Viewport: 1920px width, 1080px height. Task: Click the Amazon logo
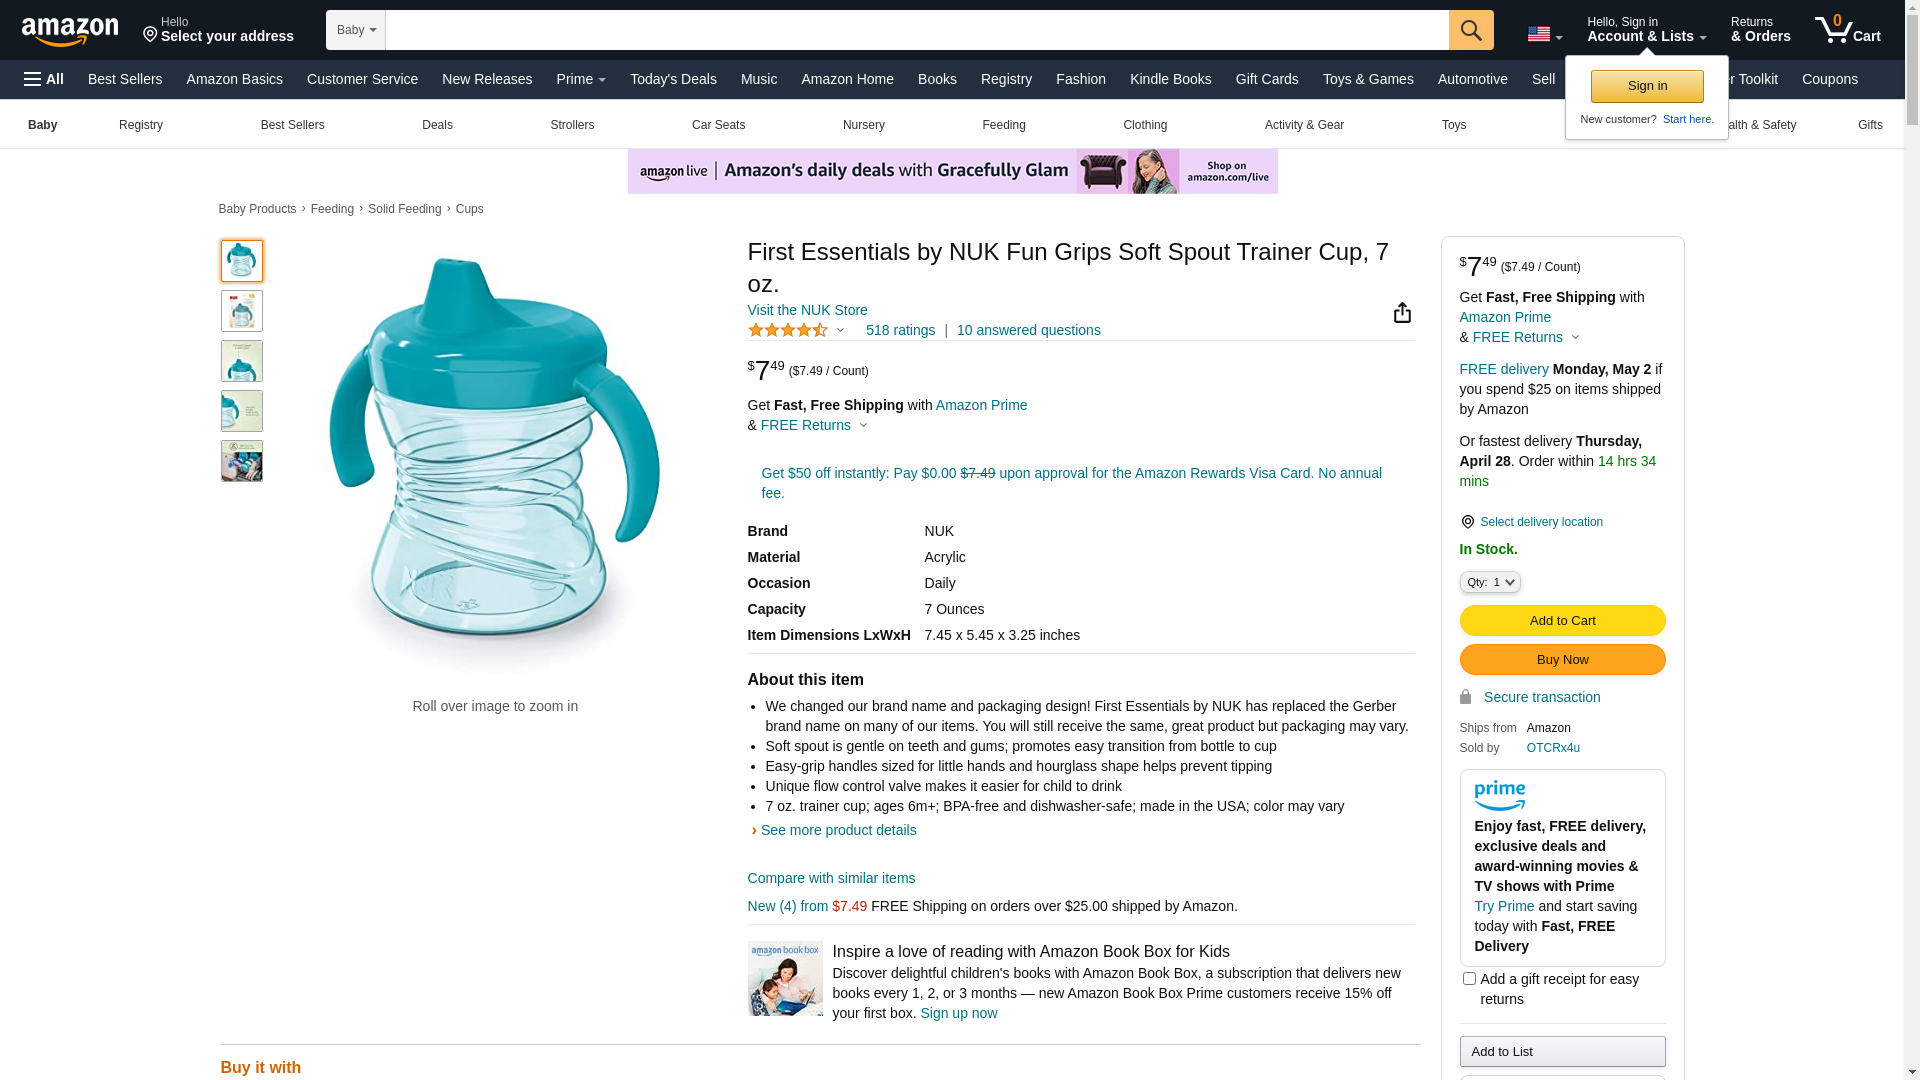70,31
